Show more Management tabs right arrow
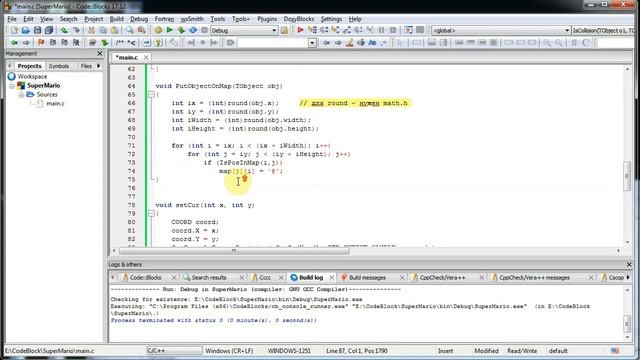 (98, 66)
